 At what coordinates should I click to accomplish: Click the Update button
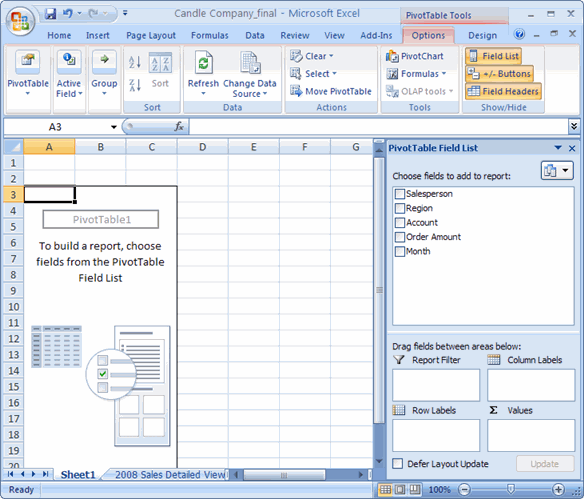(545, 464)
